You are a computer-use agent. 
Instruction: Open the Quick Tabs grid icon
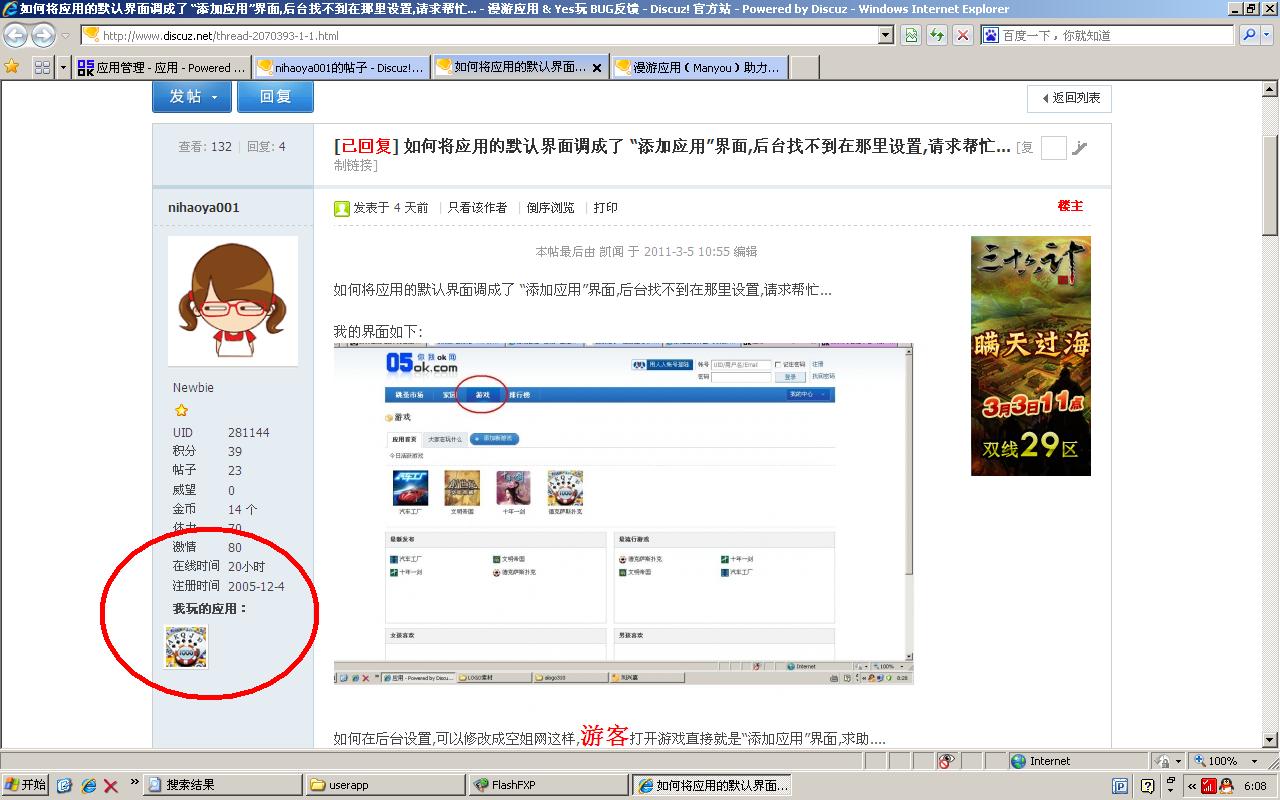coord(42,67)
